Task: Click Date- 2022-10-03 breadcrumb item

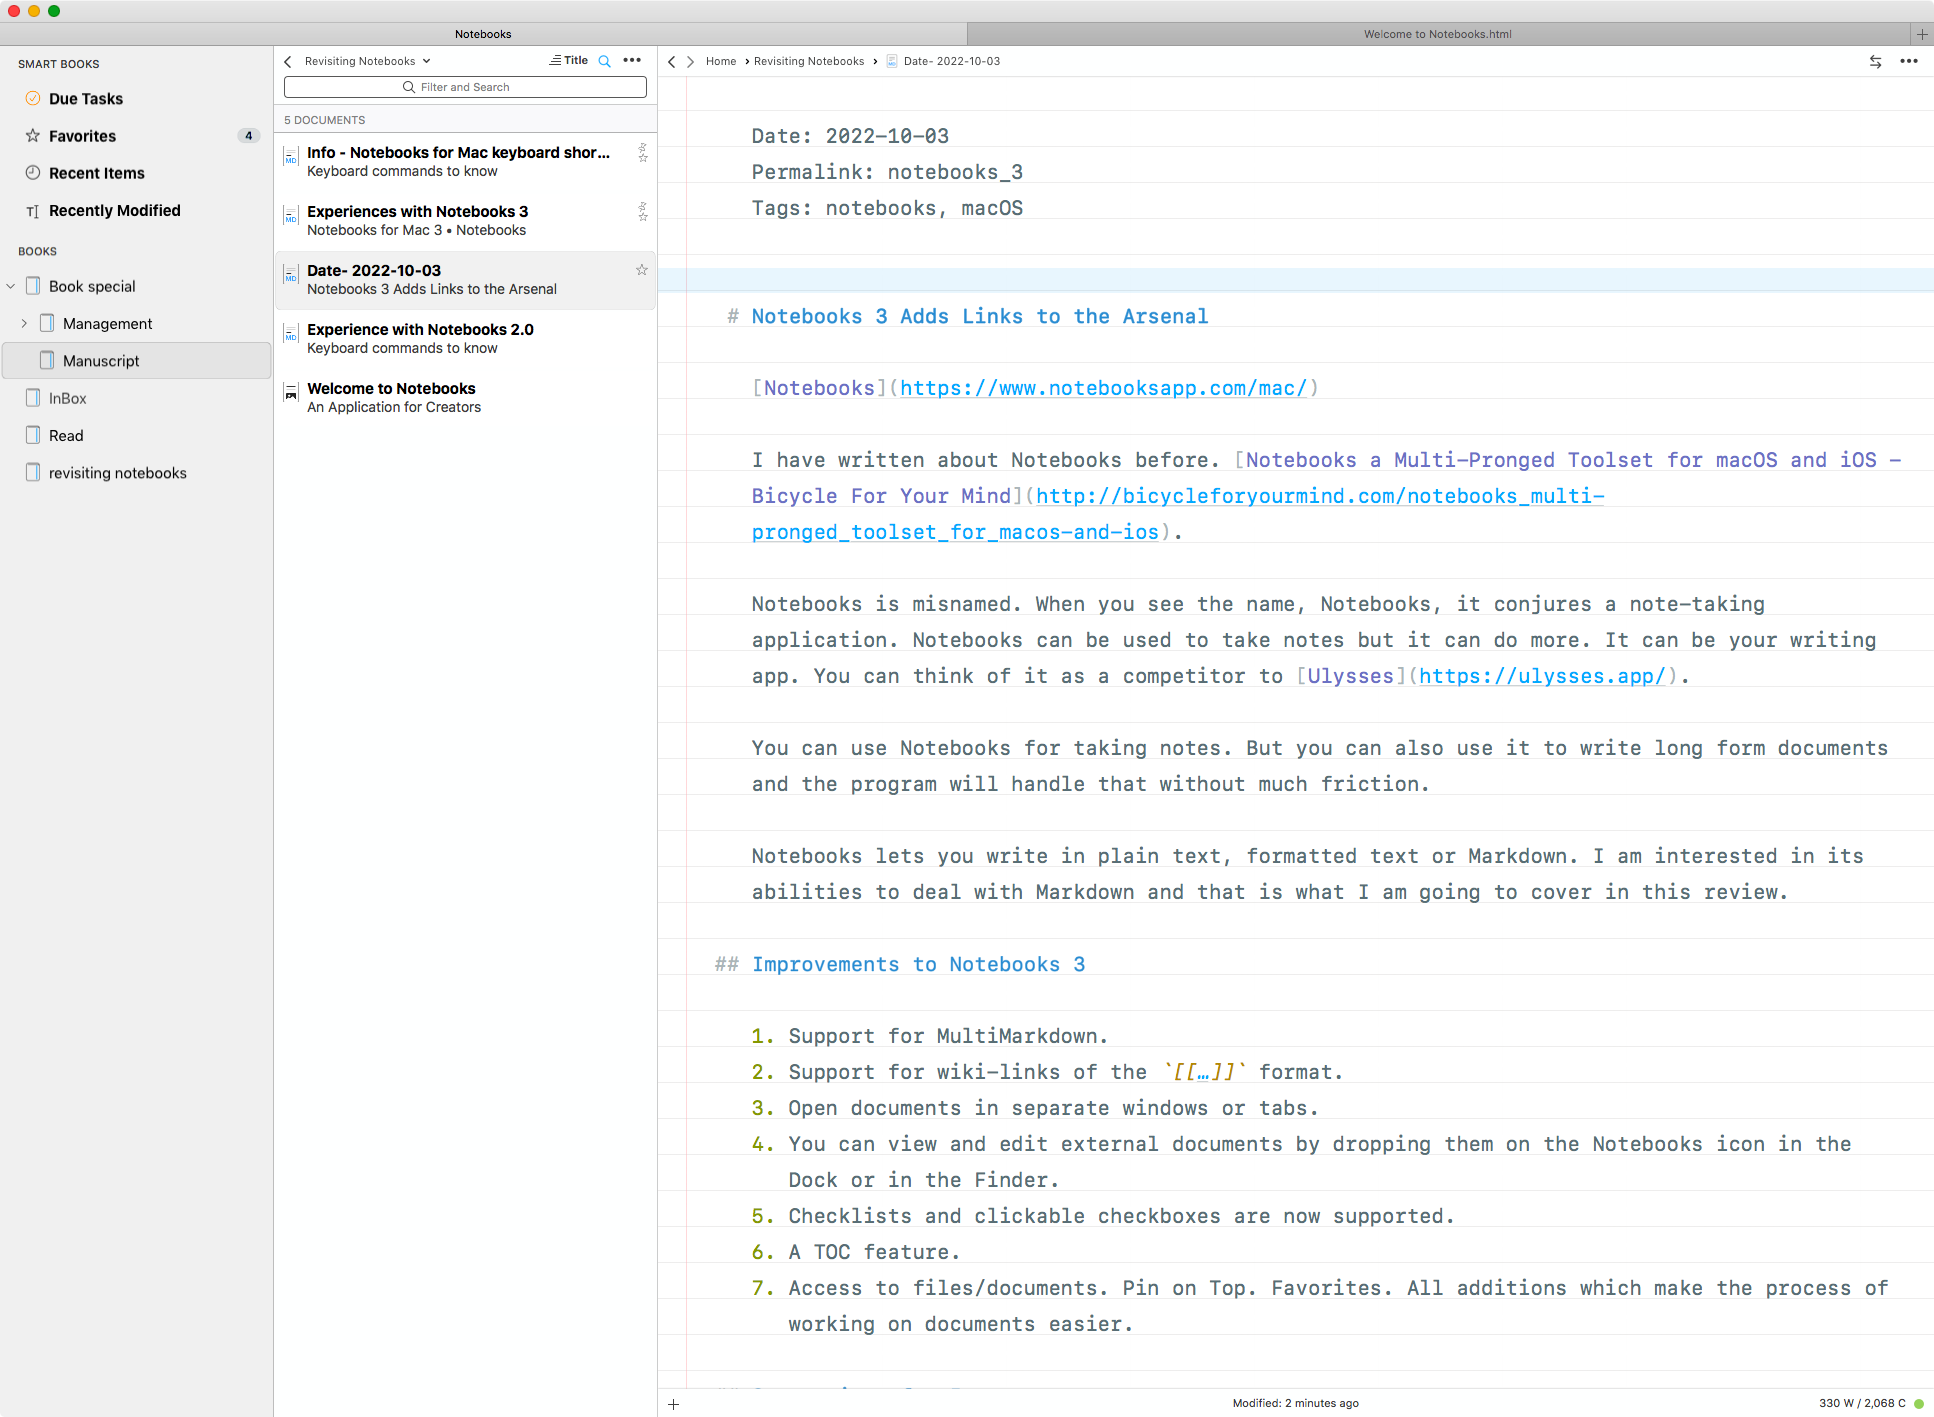Action: click(x=943, y=61)
